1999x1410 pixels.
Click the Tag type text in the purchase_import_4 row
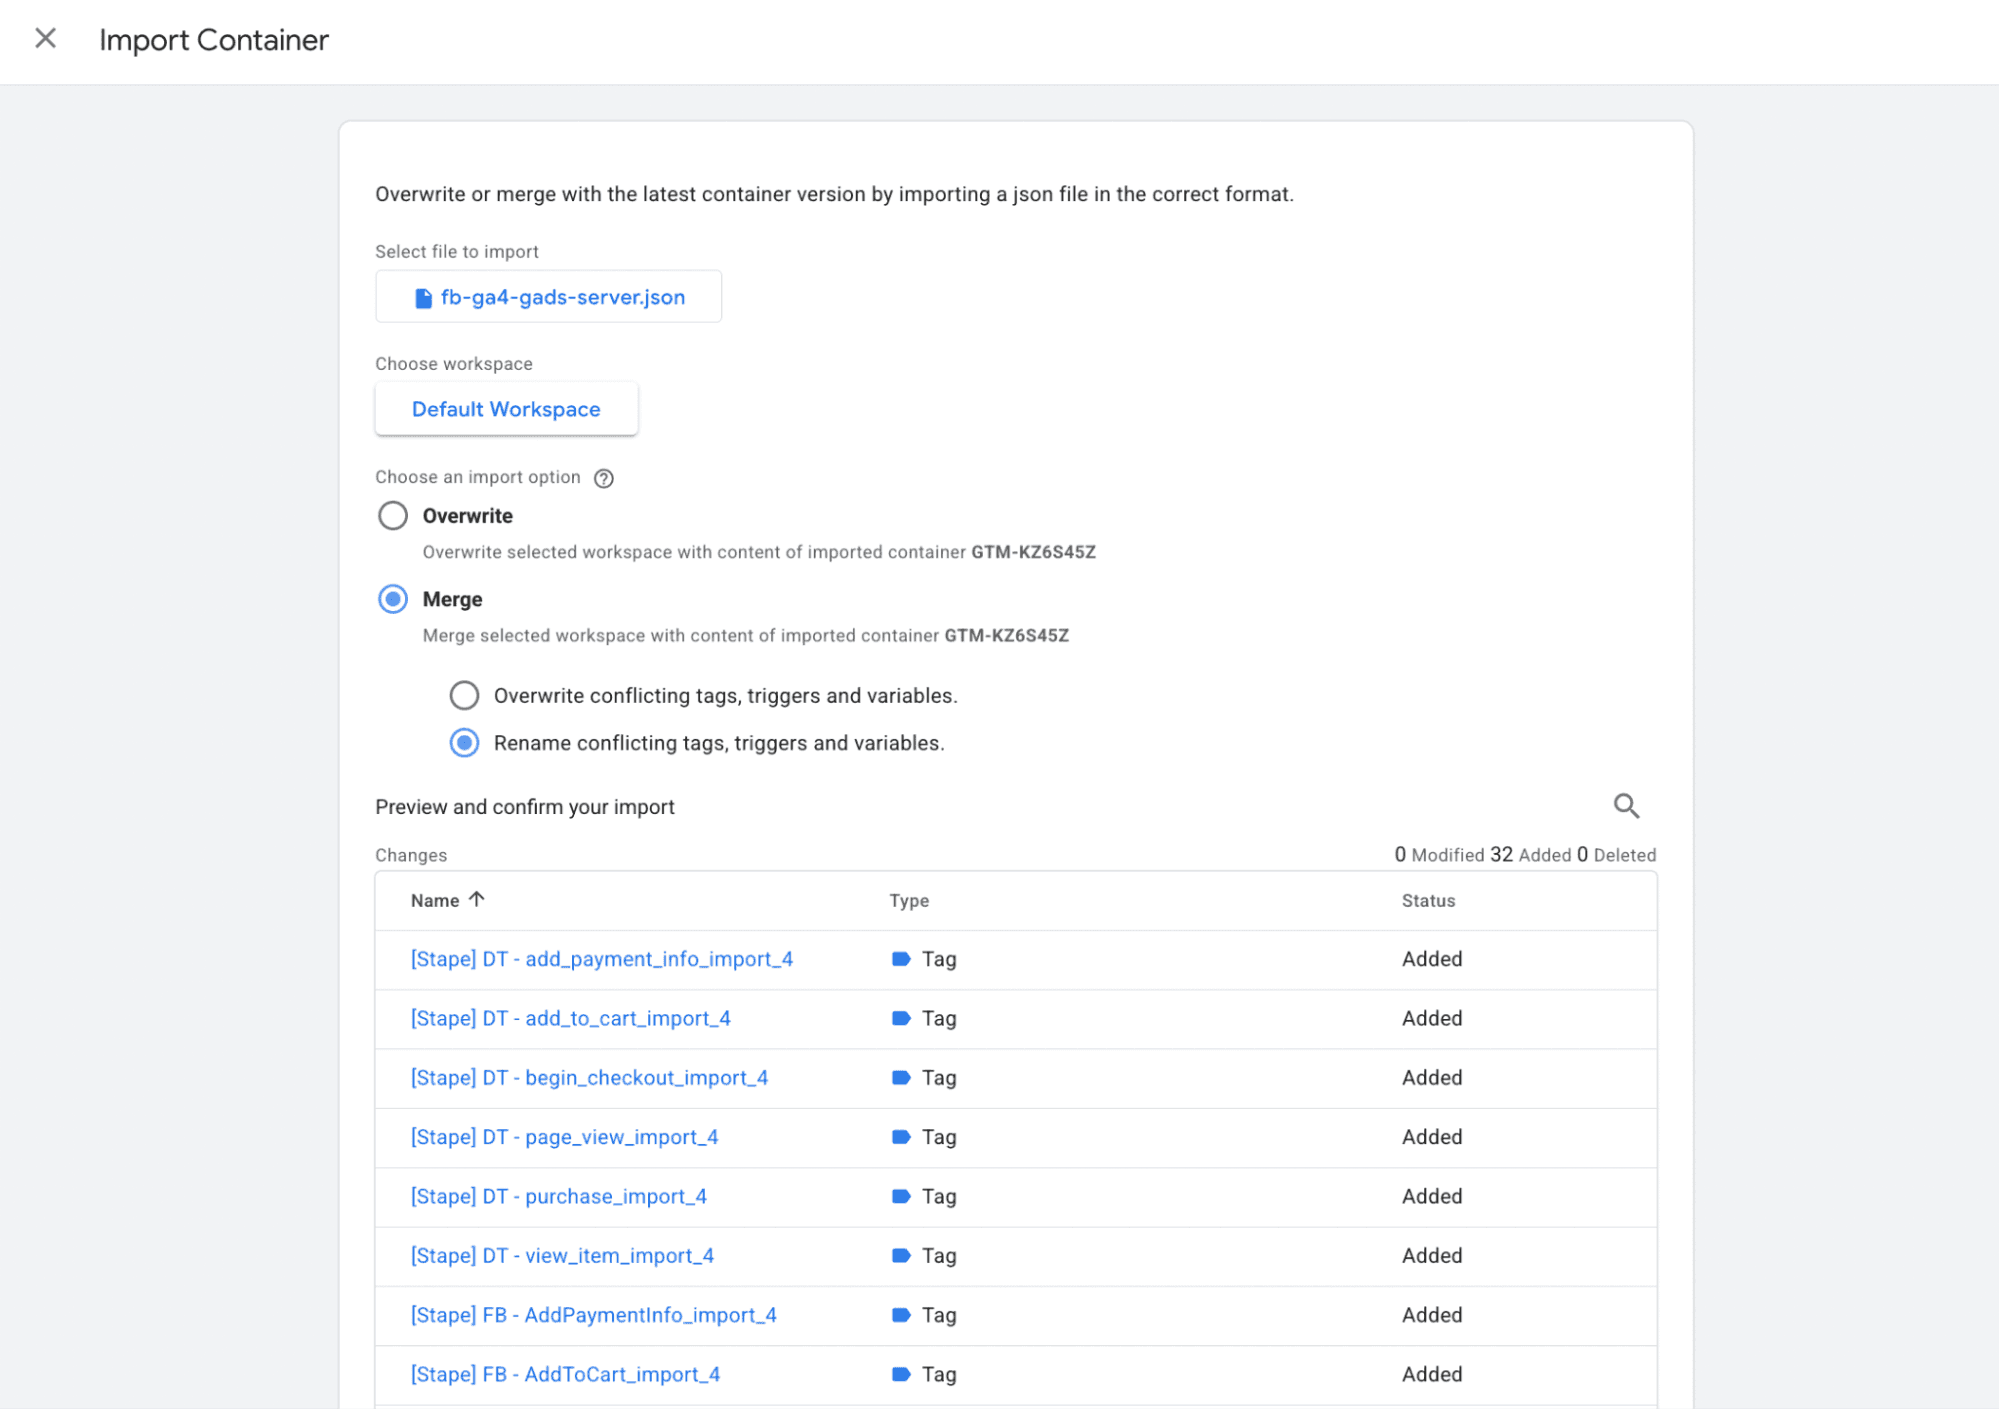point(939,1196)
